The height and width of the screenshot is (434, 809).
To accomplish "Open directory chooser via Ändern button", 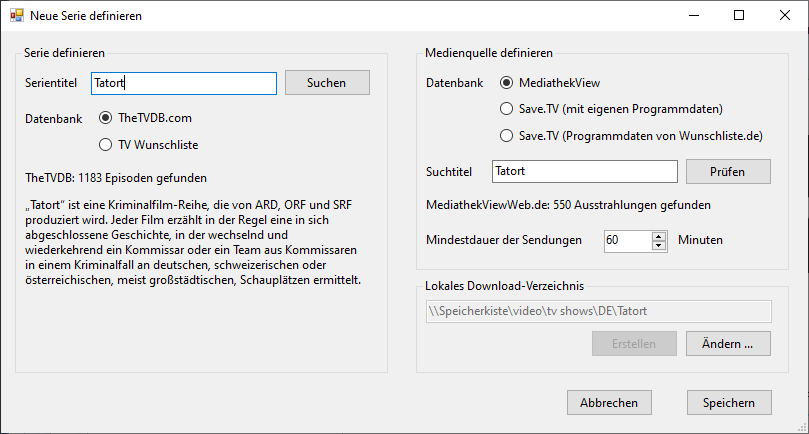I will click(728, 344).
